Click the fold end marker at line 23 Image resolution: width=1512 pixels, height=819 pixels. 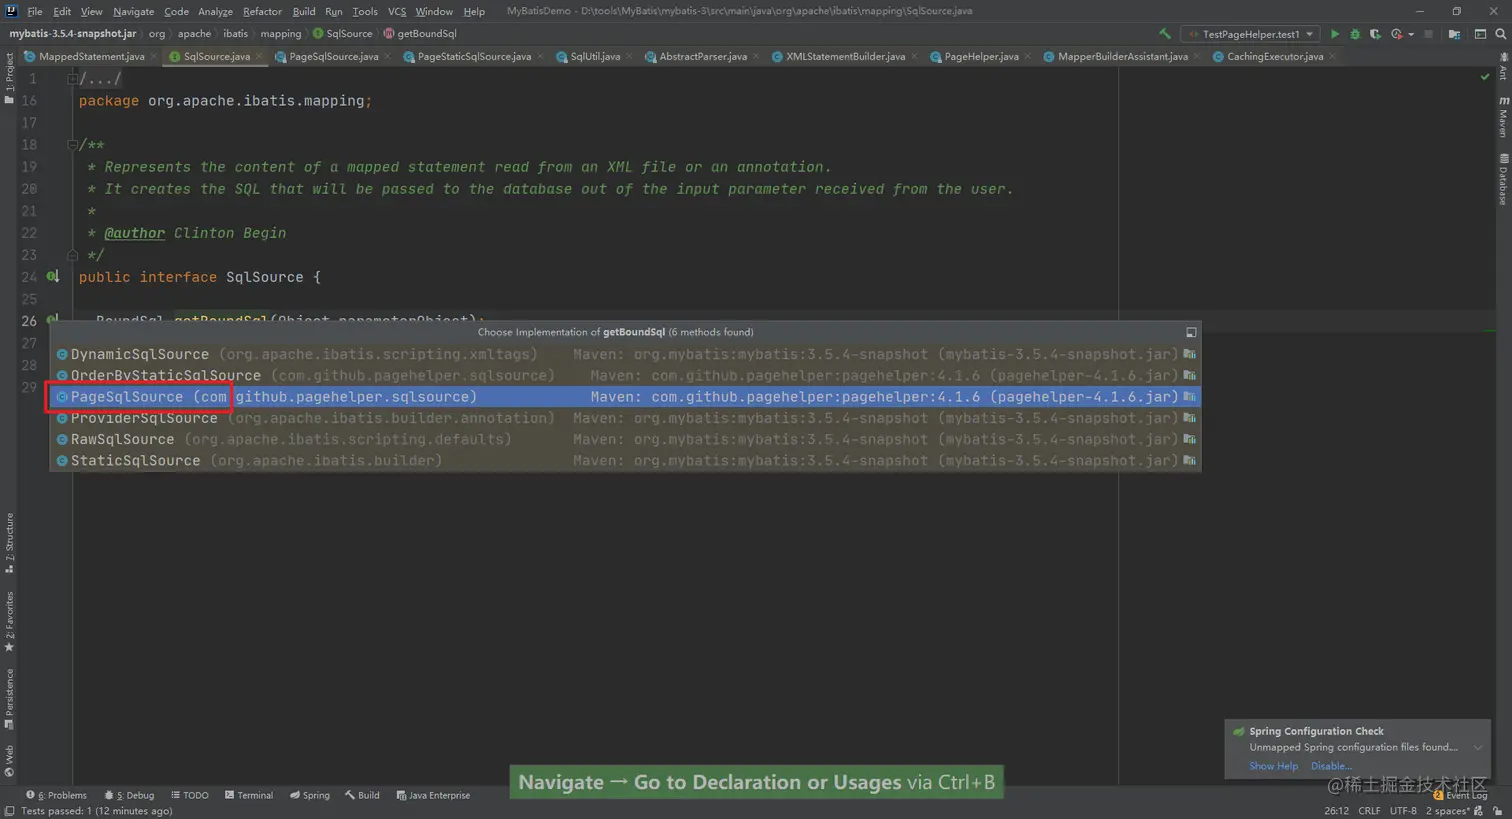(x=72, y=255)
